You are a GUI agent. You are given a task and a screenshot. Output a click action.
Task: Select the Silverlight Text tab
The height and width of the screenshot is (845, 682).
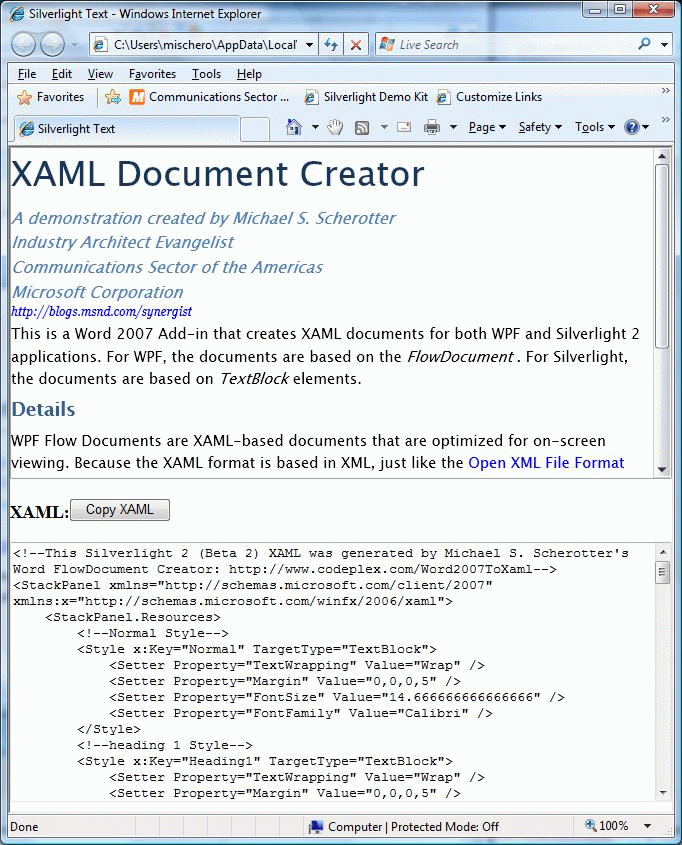(x=127, y=129)
